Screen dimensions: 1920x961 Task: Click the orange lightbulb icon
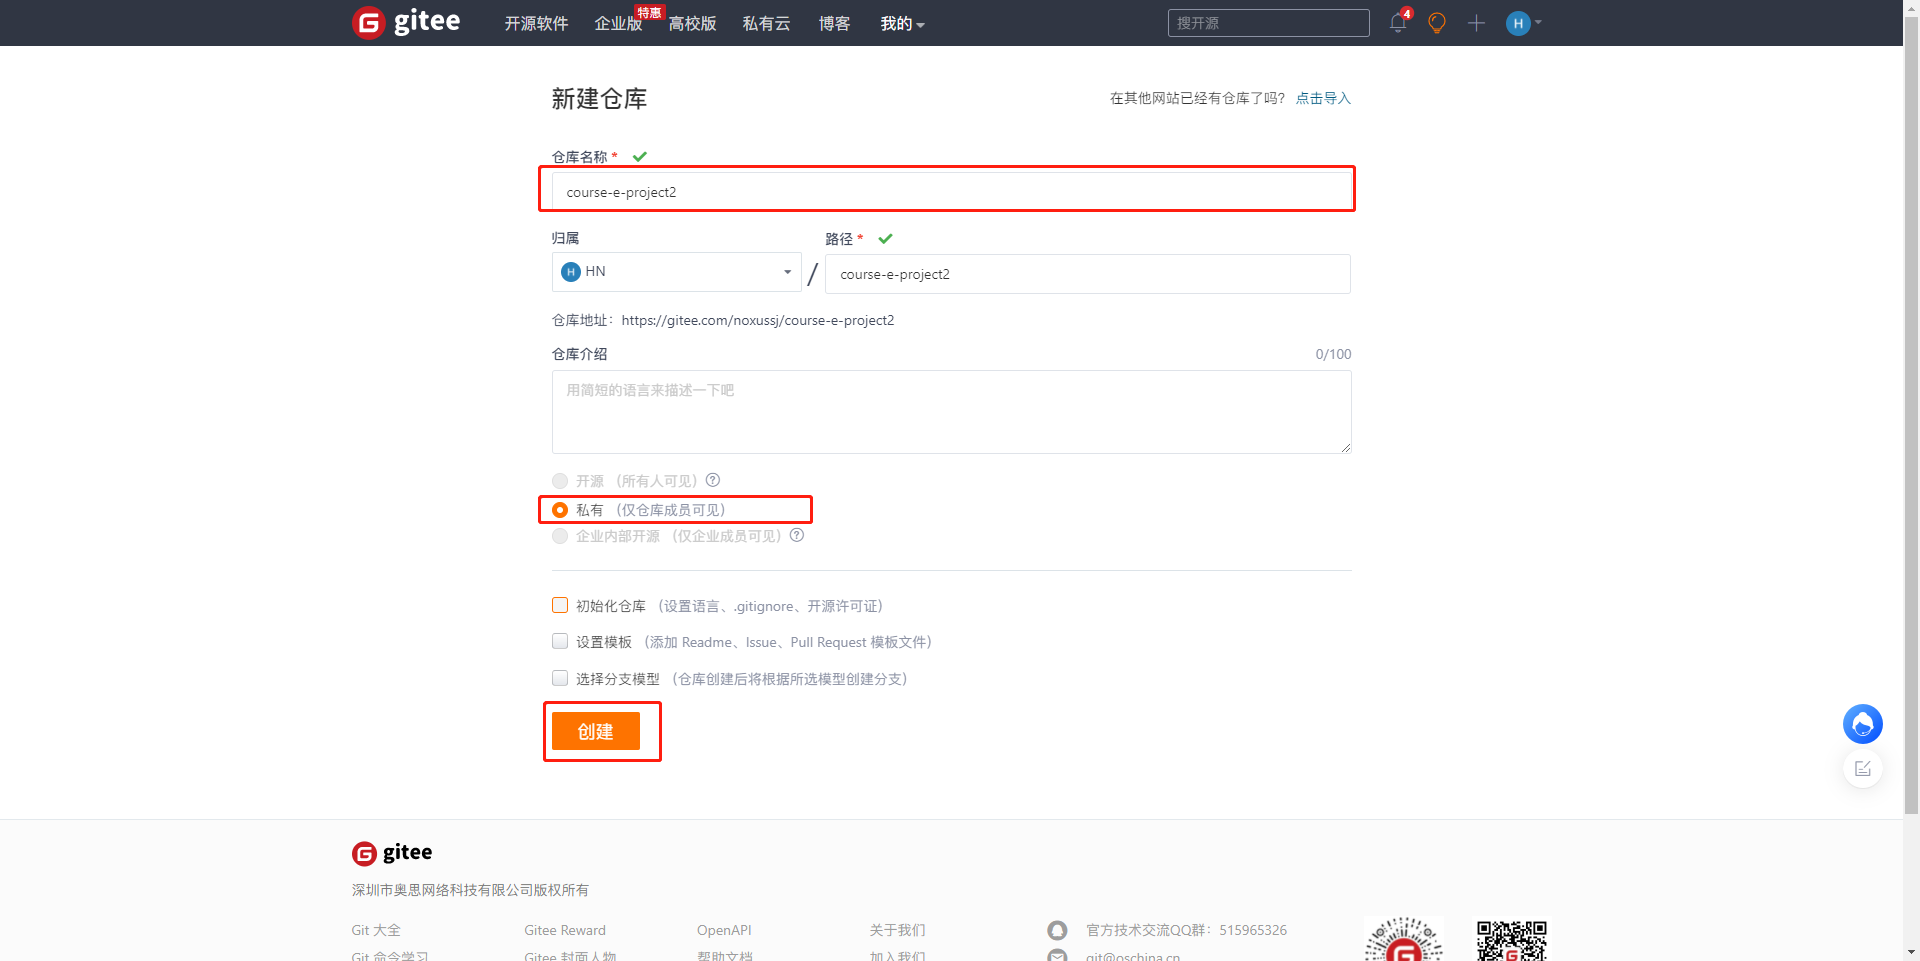coord(1437,23)
